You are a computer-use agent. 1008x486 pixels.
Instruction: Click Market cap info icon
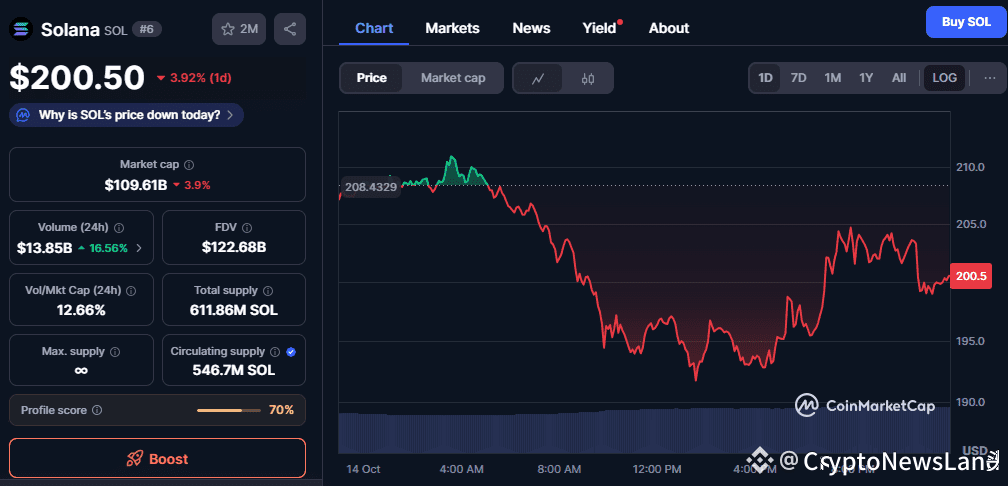coord(189,164)
